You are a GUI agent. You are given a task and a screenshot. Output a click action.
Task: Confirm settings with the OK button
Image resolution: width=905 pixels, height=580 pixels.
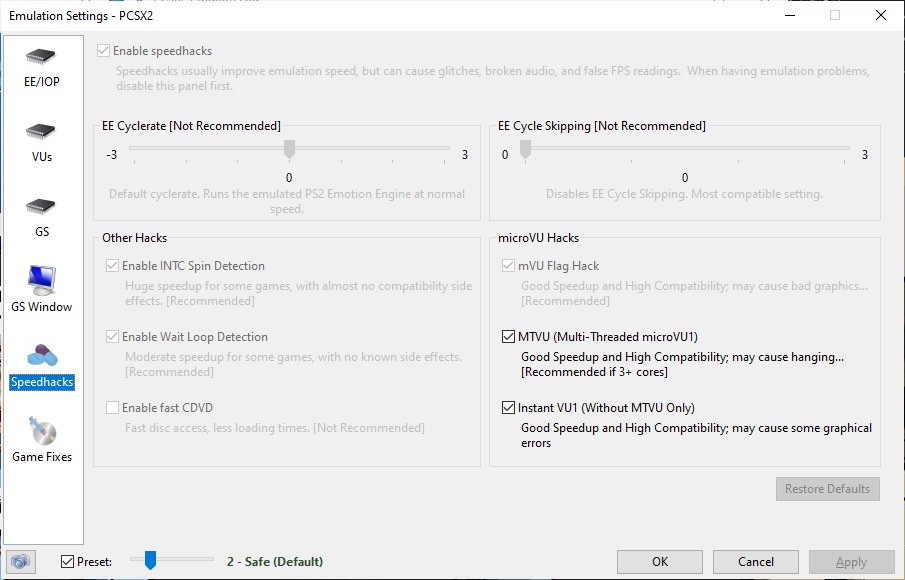click(x=660, y=562)
